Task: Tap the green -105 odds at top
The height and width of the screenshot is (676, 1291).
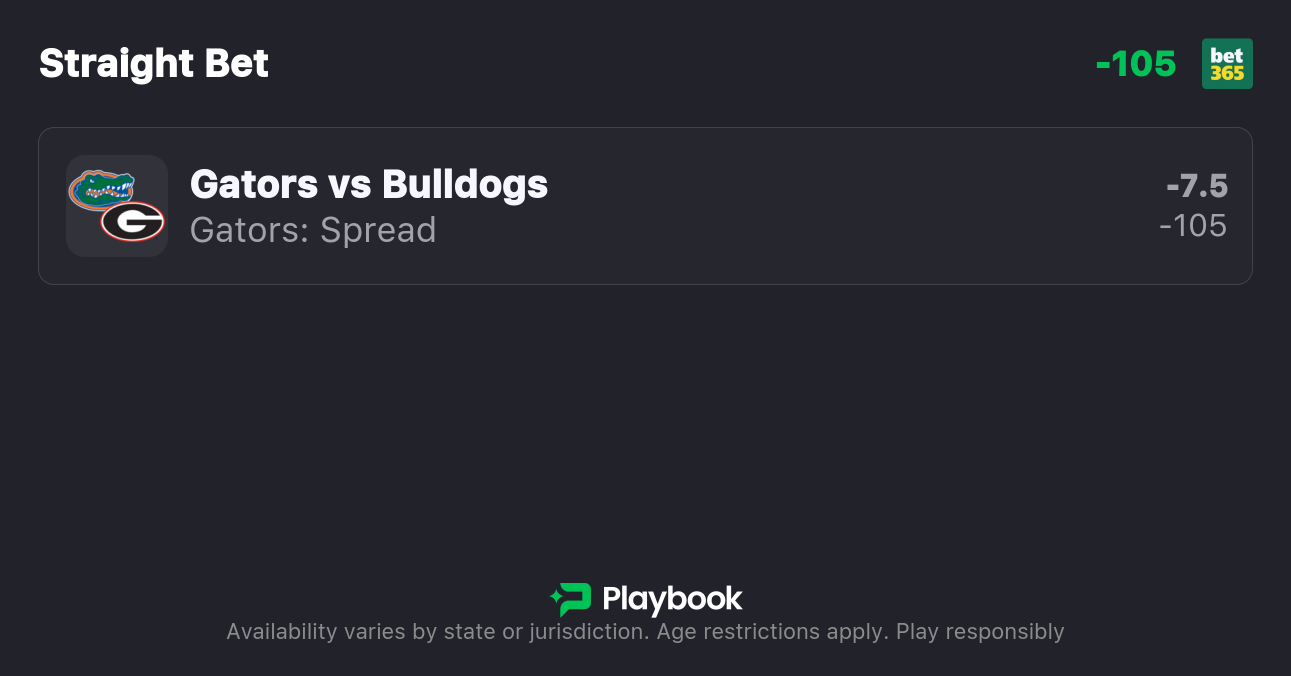Action: [x=1136, y=64]
